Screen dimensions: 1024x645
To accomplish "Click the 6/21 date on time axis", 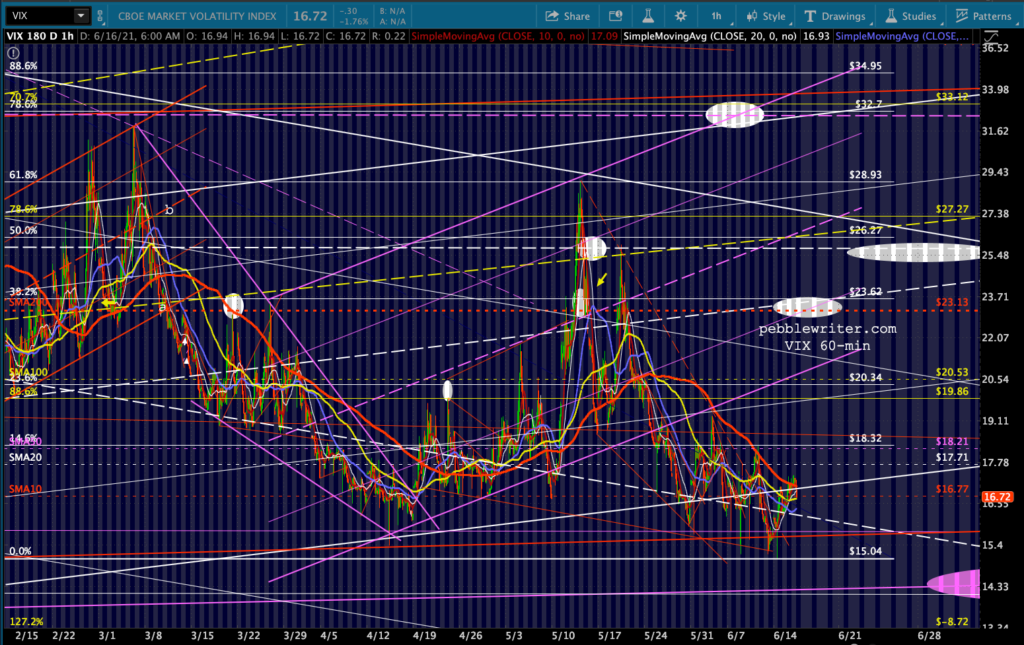I will (849, 636).
